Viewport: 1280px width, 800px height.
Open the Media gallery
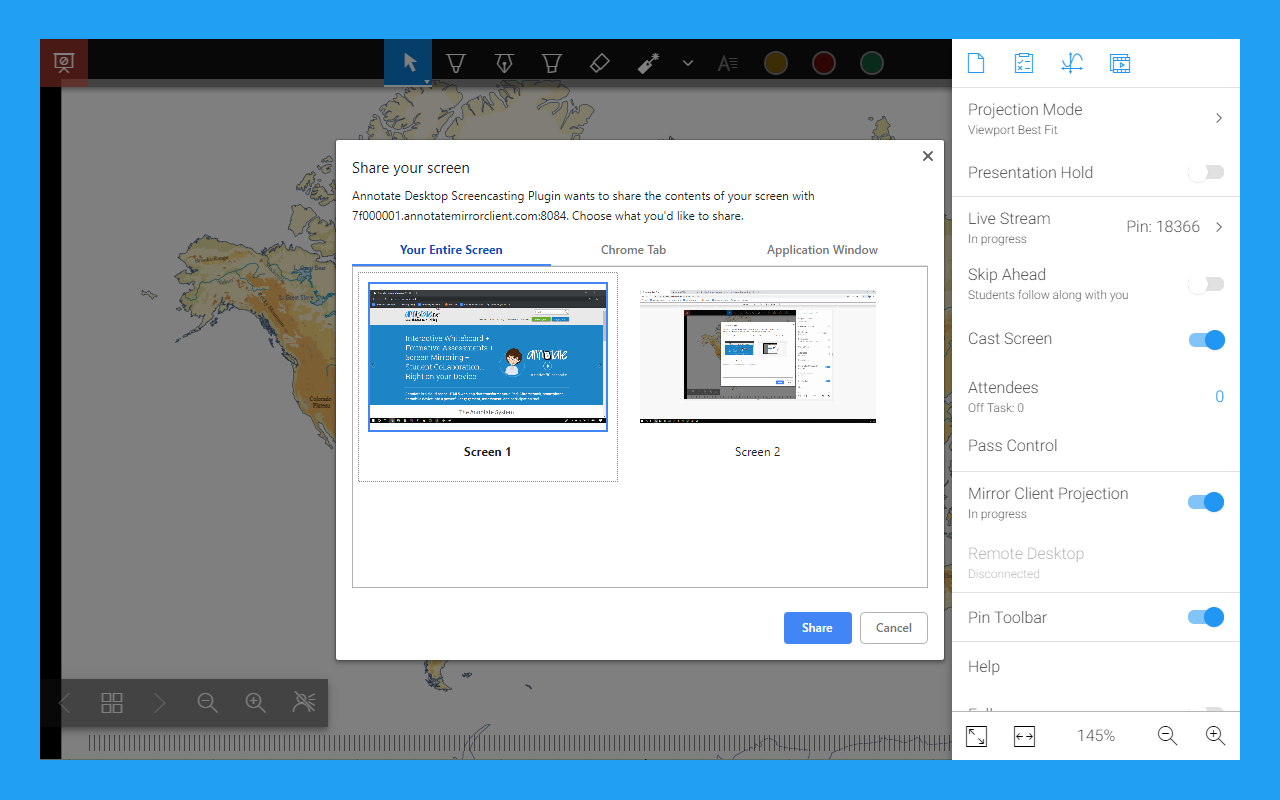point(1119,62)
